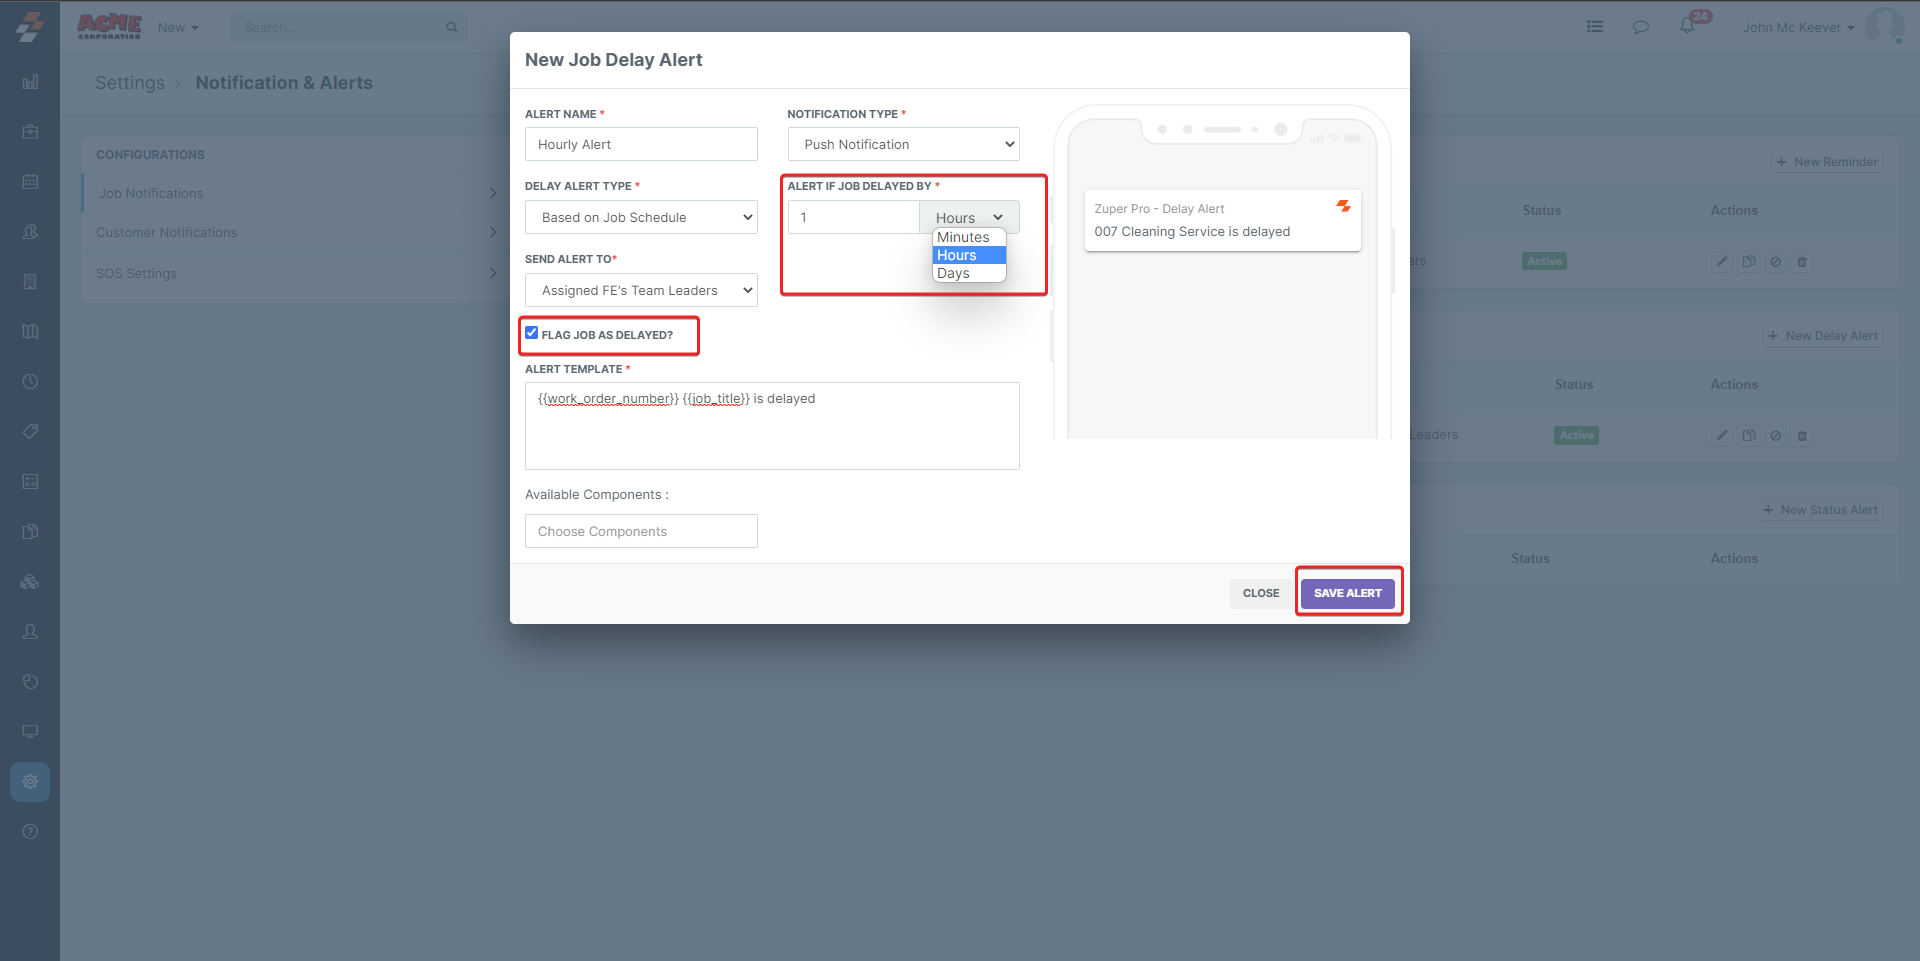This screenshot has width=1920, height=961.
Task: Click the phone preview notification card
Action: pos(1222,220)
